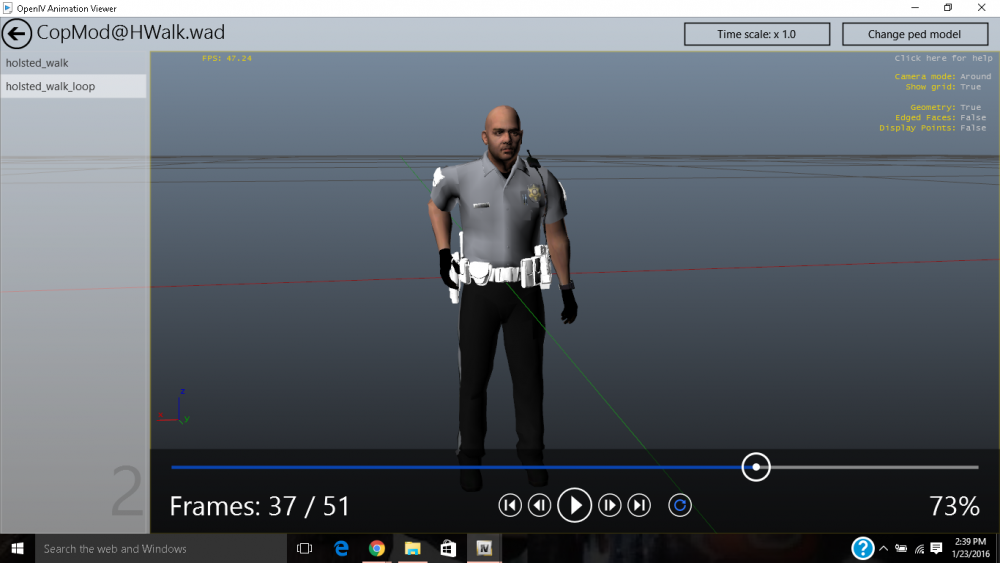Click the police officer ped model

coord(504,296)
